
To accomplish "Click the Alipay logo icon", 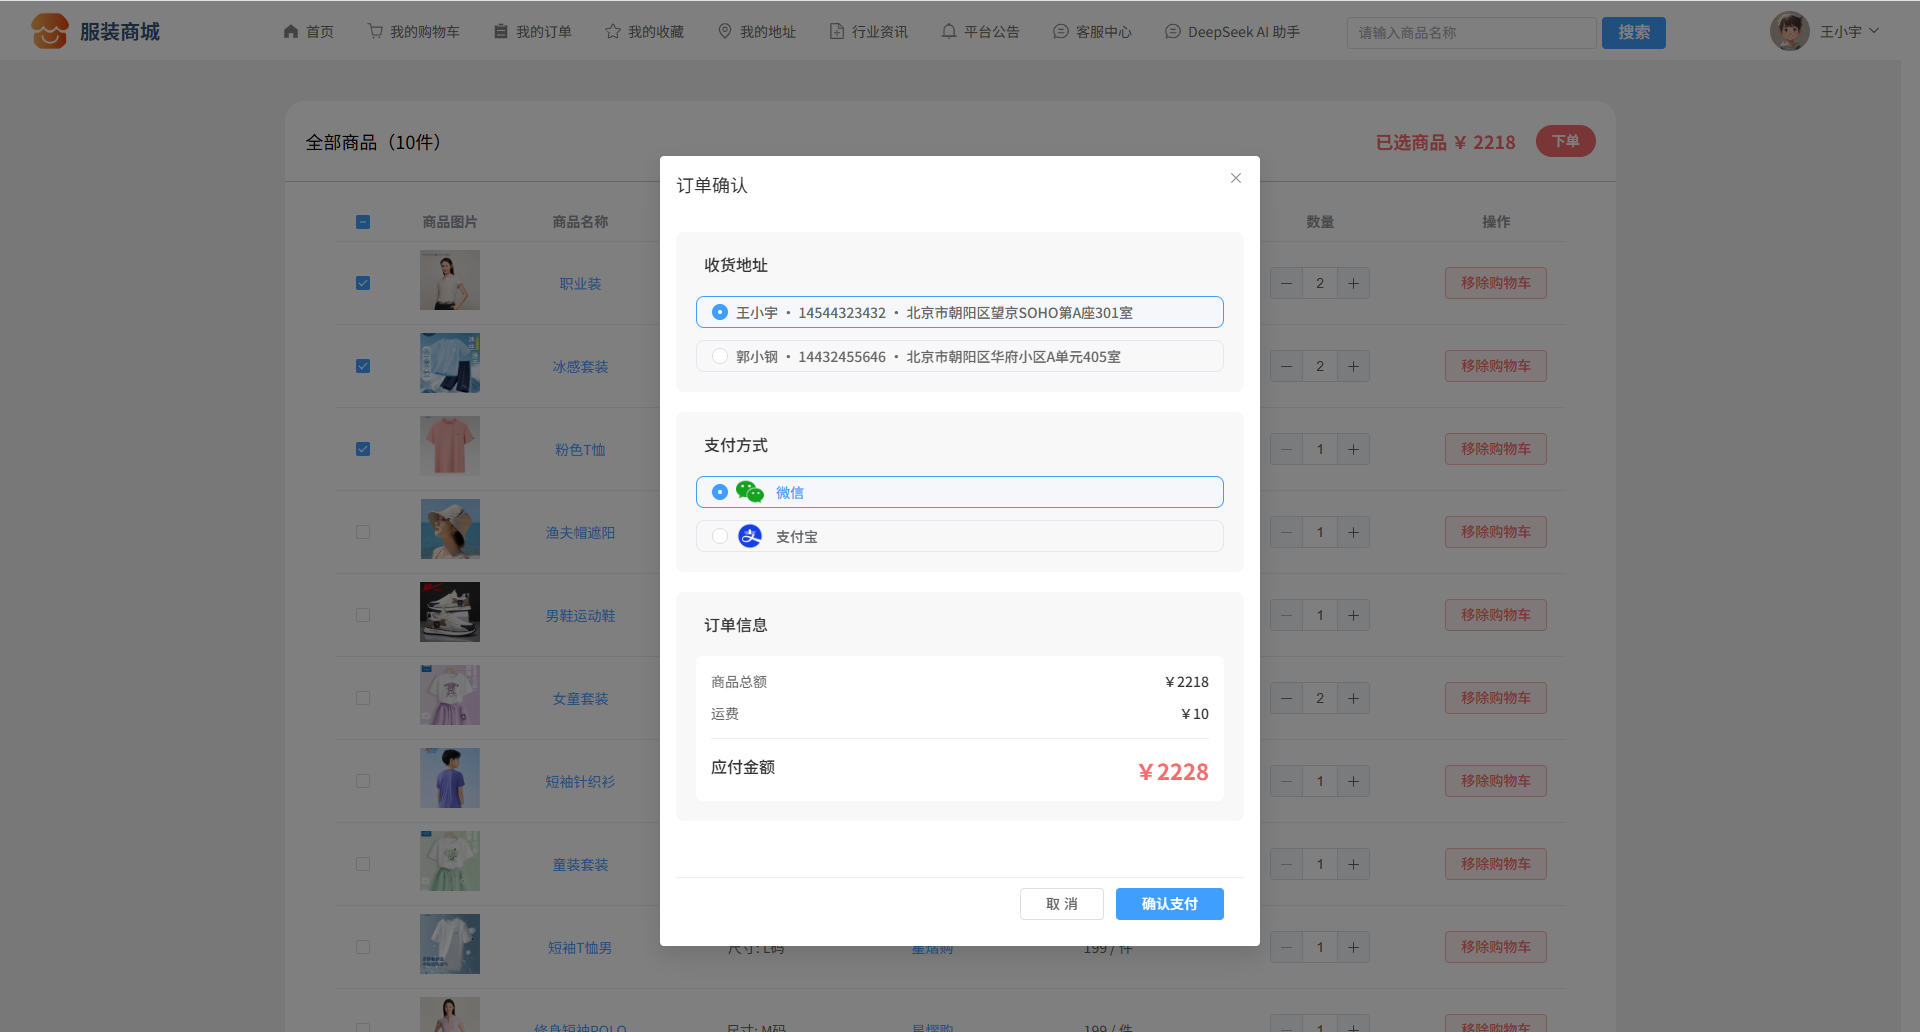I will (749, 536).
